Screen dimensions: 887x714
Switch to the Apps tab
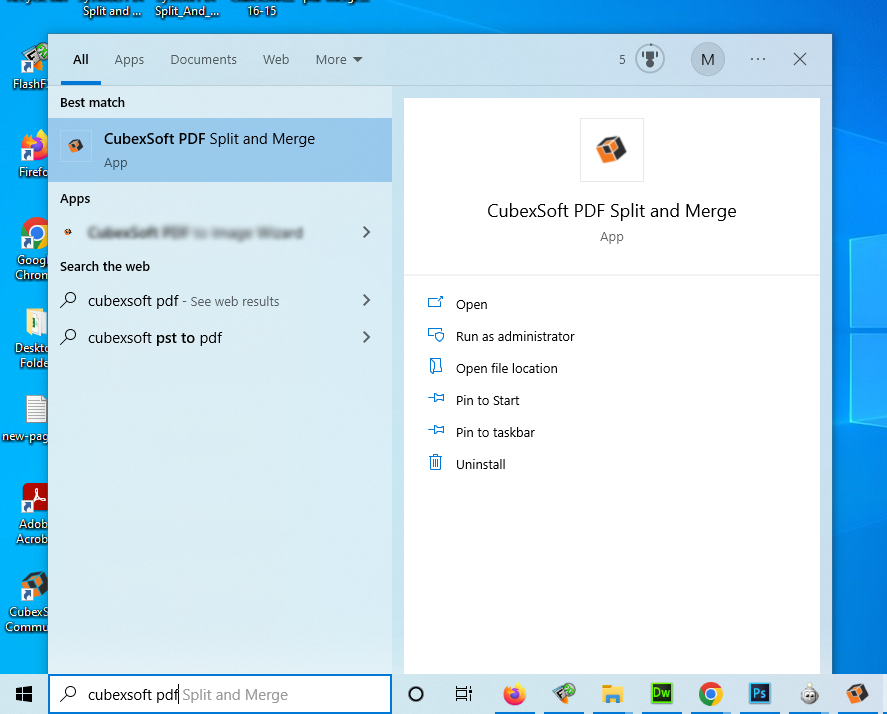tap(129, 59)
